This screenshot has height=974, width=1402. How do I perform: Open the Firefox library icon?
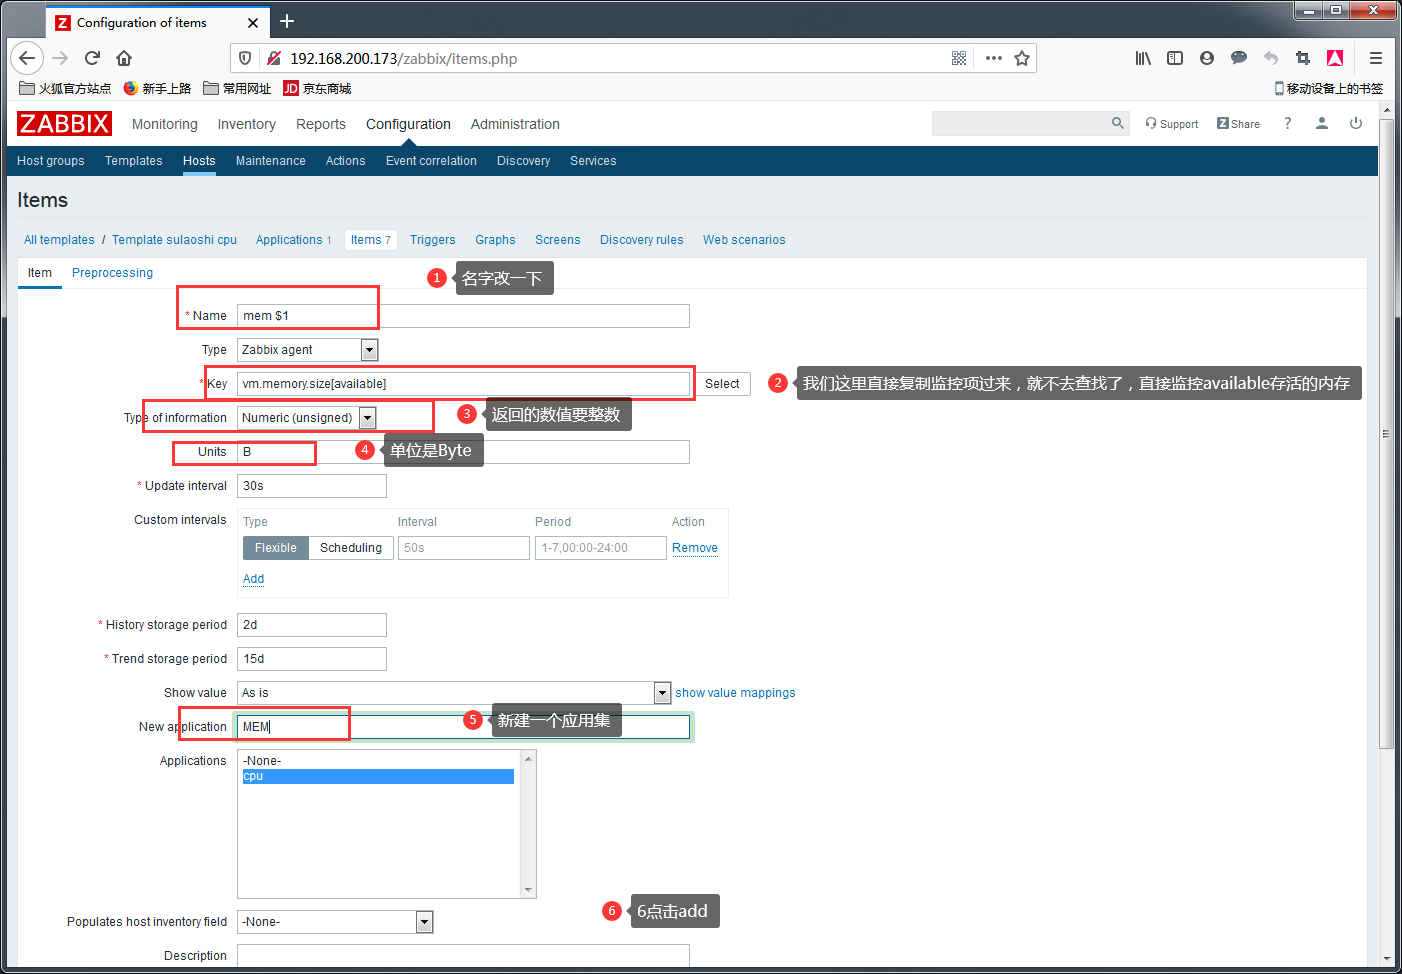click(1143, 58)
